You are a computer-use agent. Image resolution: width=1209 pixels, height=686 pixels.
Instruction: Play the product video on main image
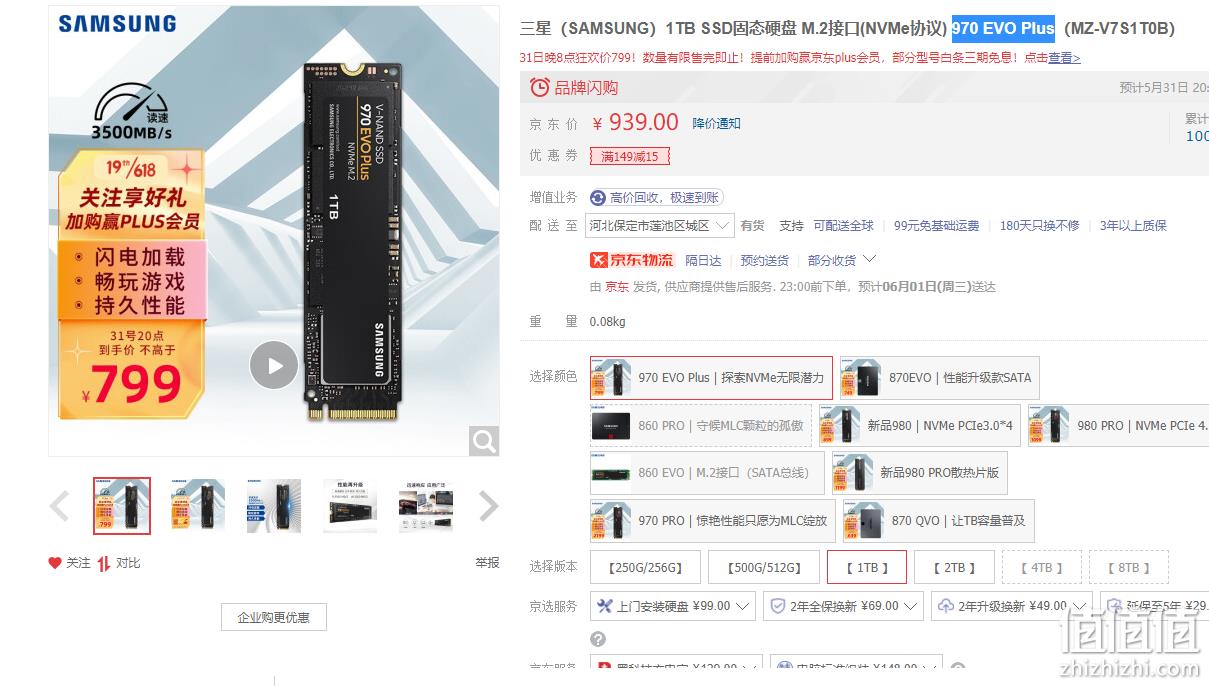(274, 365)
